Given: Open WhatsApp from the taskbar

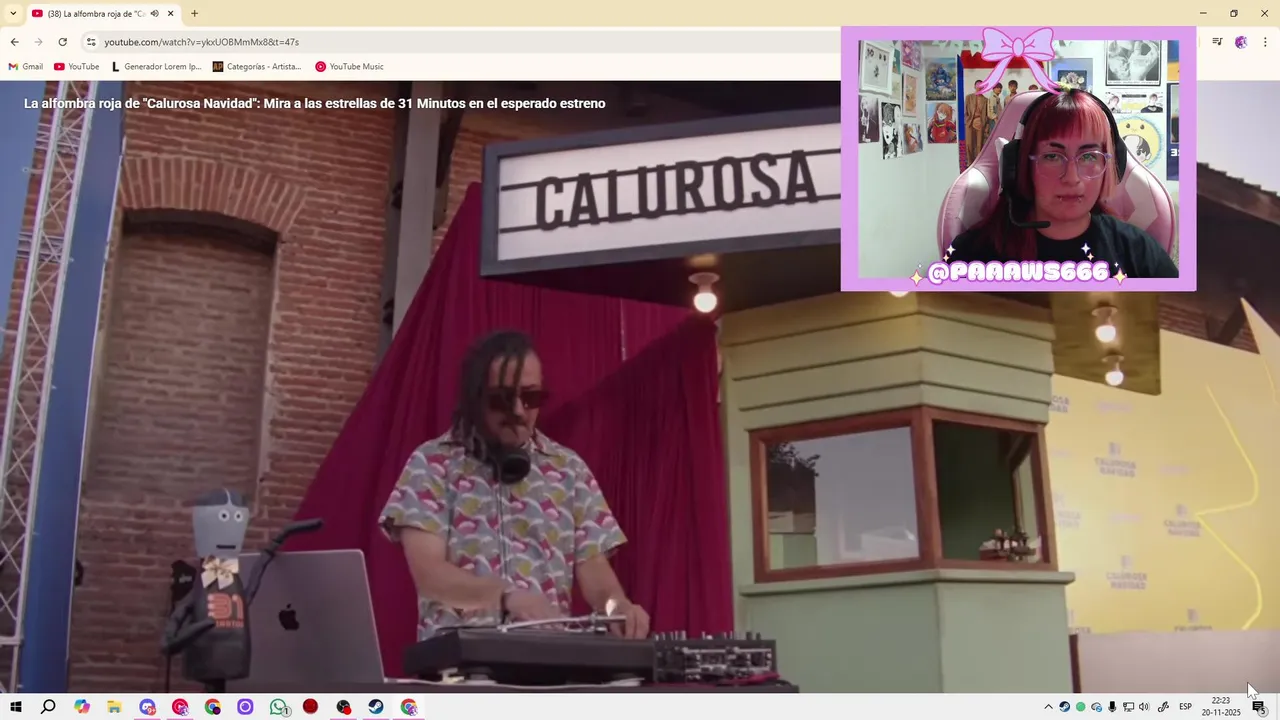Looking at the screenshot, I should tap(279, 707).
